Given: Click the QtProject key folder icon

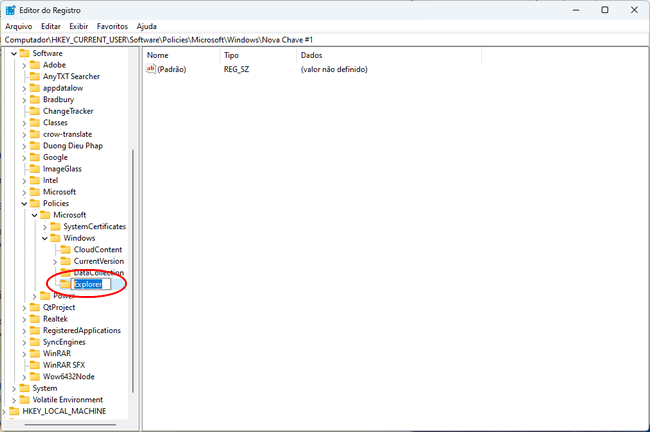Looking at the screenshot, I should coord(35,307).
